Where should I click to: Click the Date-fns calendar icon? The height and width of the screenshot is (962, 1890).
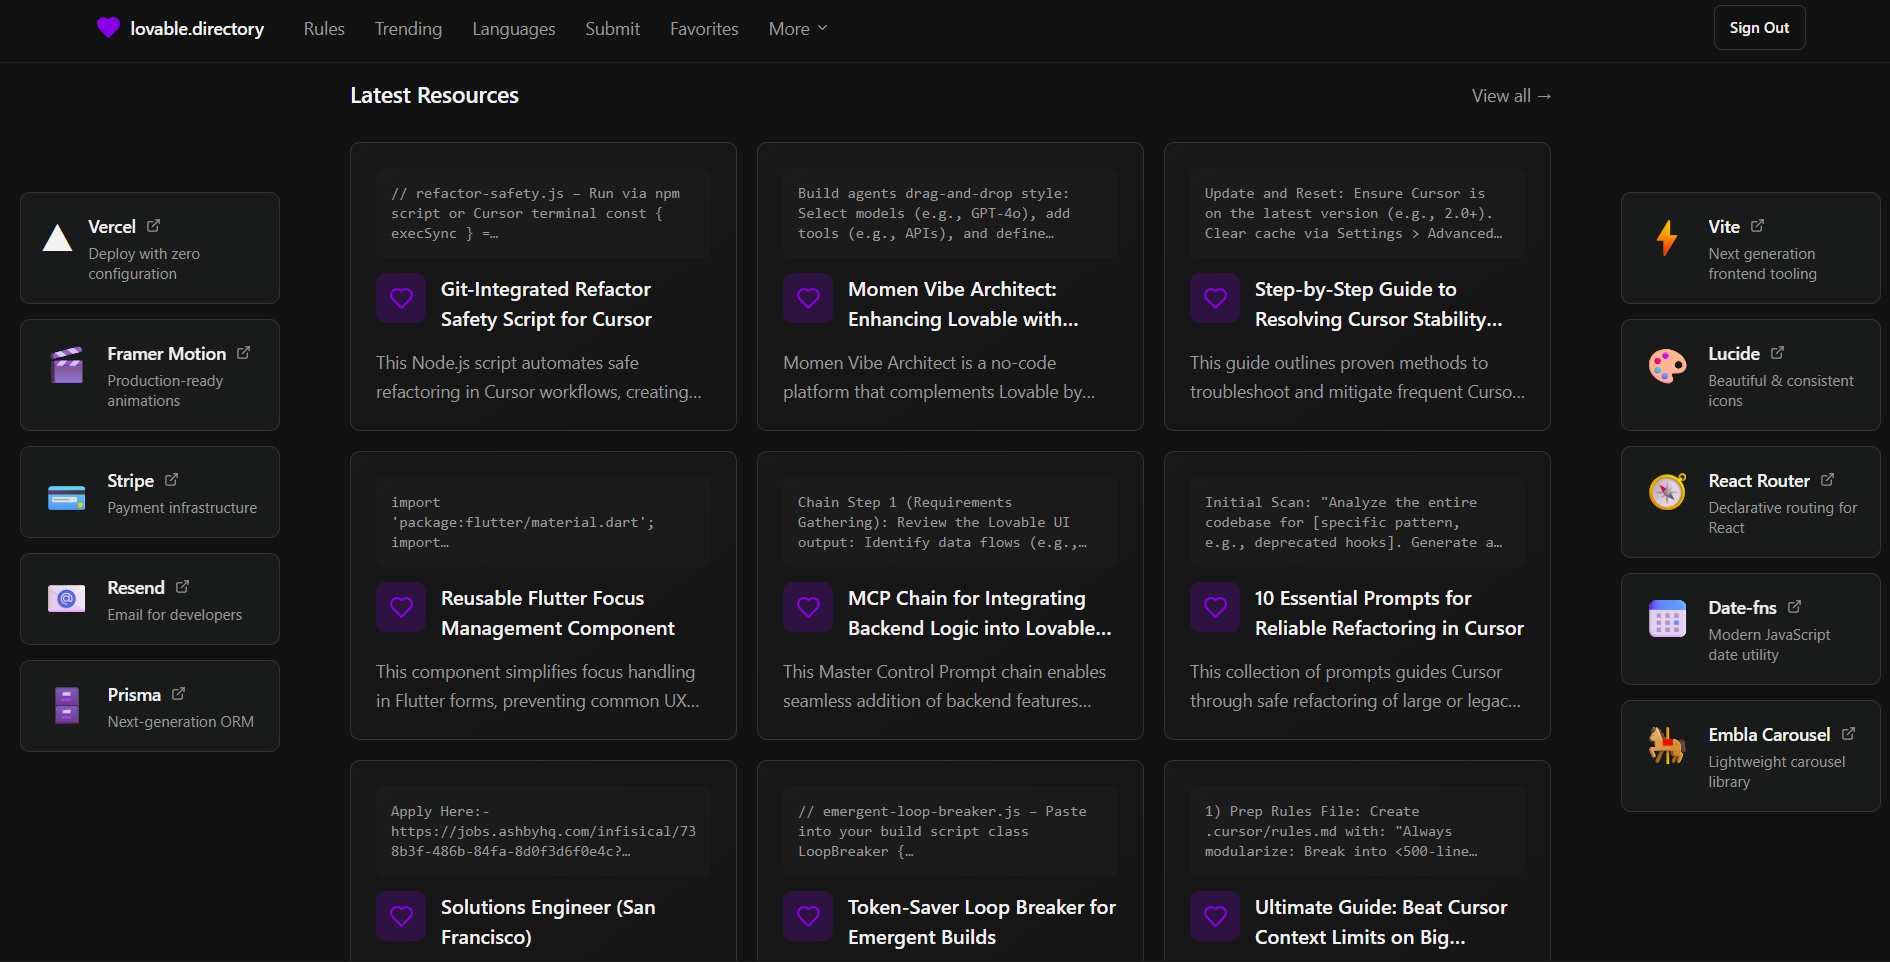point(1667,619)
